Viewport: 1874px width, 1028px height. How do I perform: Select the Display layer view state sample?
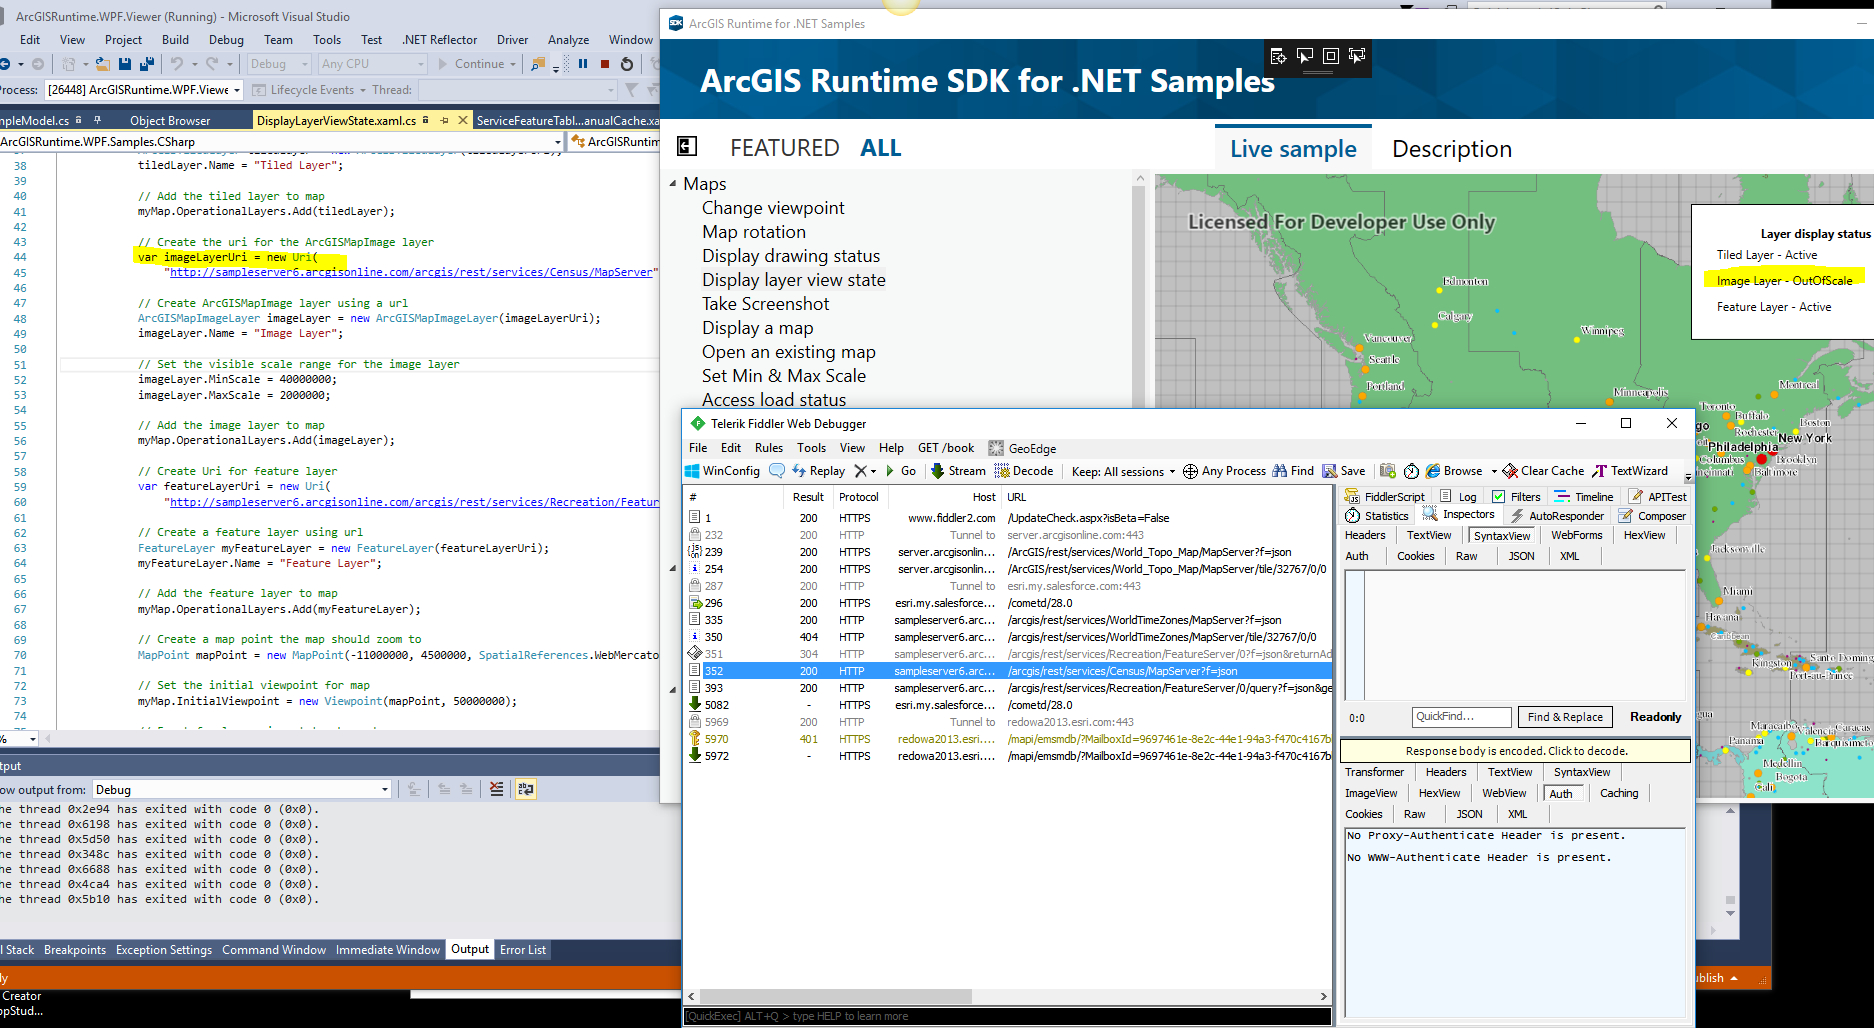tap(794, 280)
